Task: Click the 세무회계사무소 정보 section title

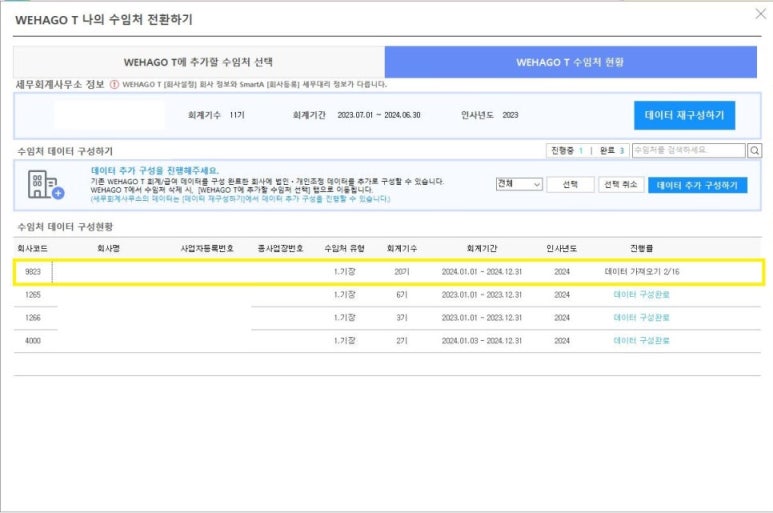Action: point(60,84)
